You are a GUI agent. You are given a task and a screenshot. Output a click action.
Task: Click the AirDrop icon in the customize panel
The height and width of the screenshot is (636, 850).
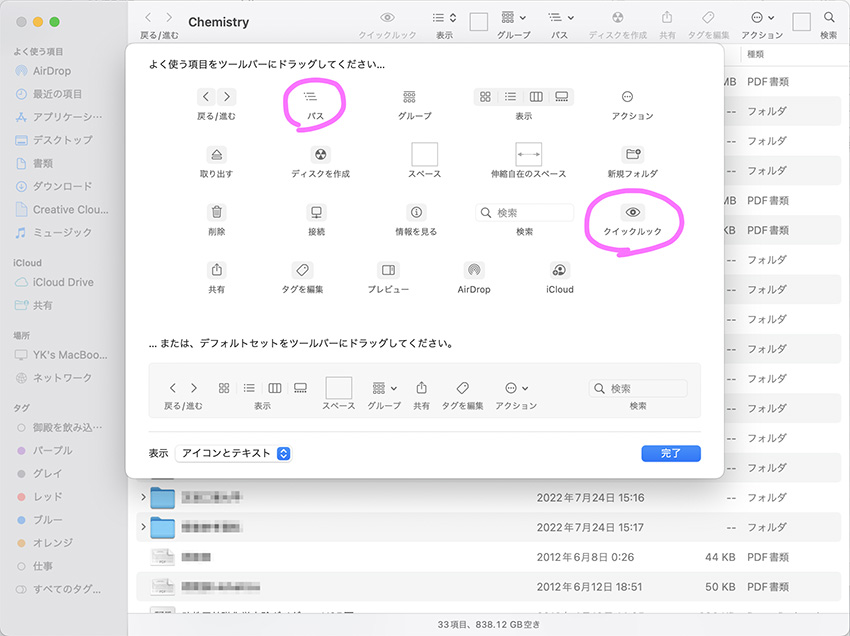pyautogui.click(x=473, y=272)
